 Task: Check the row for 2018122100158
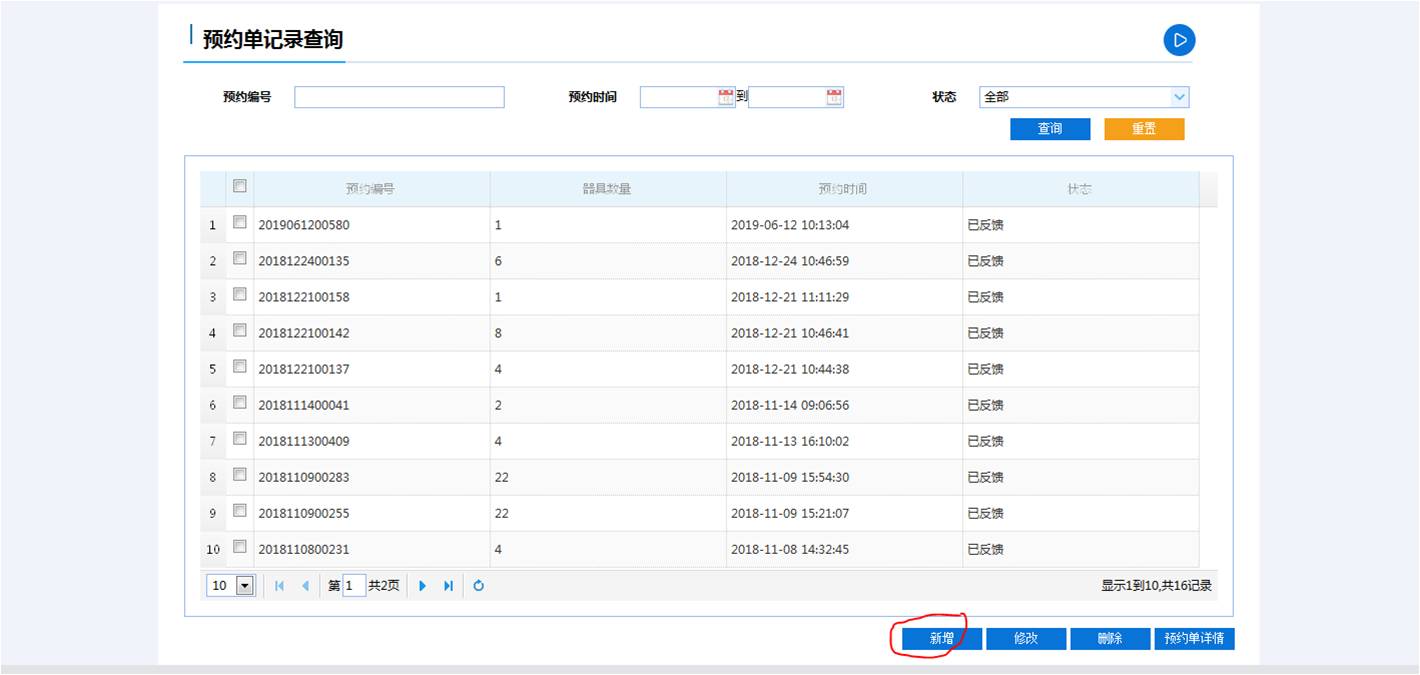[240, 294]
